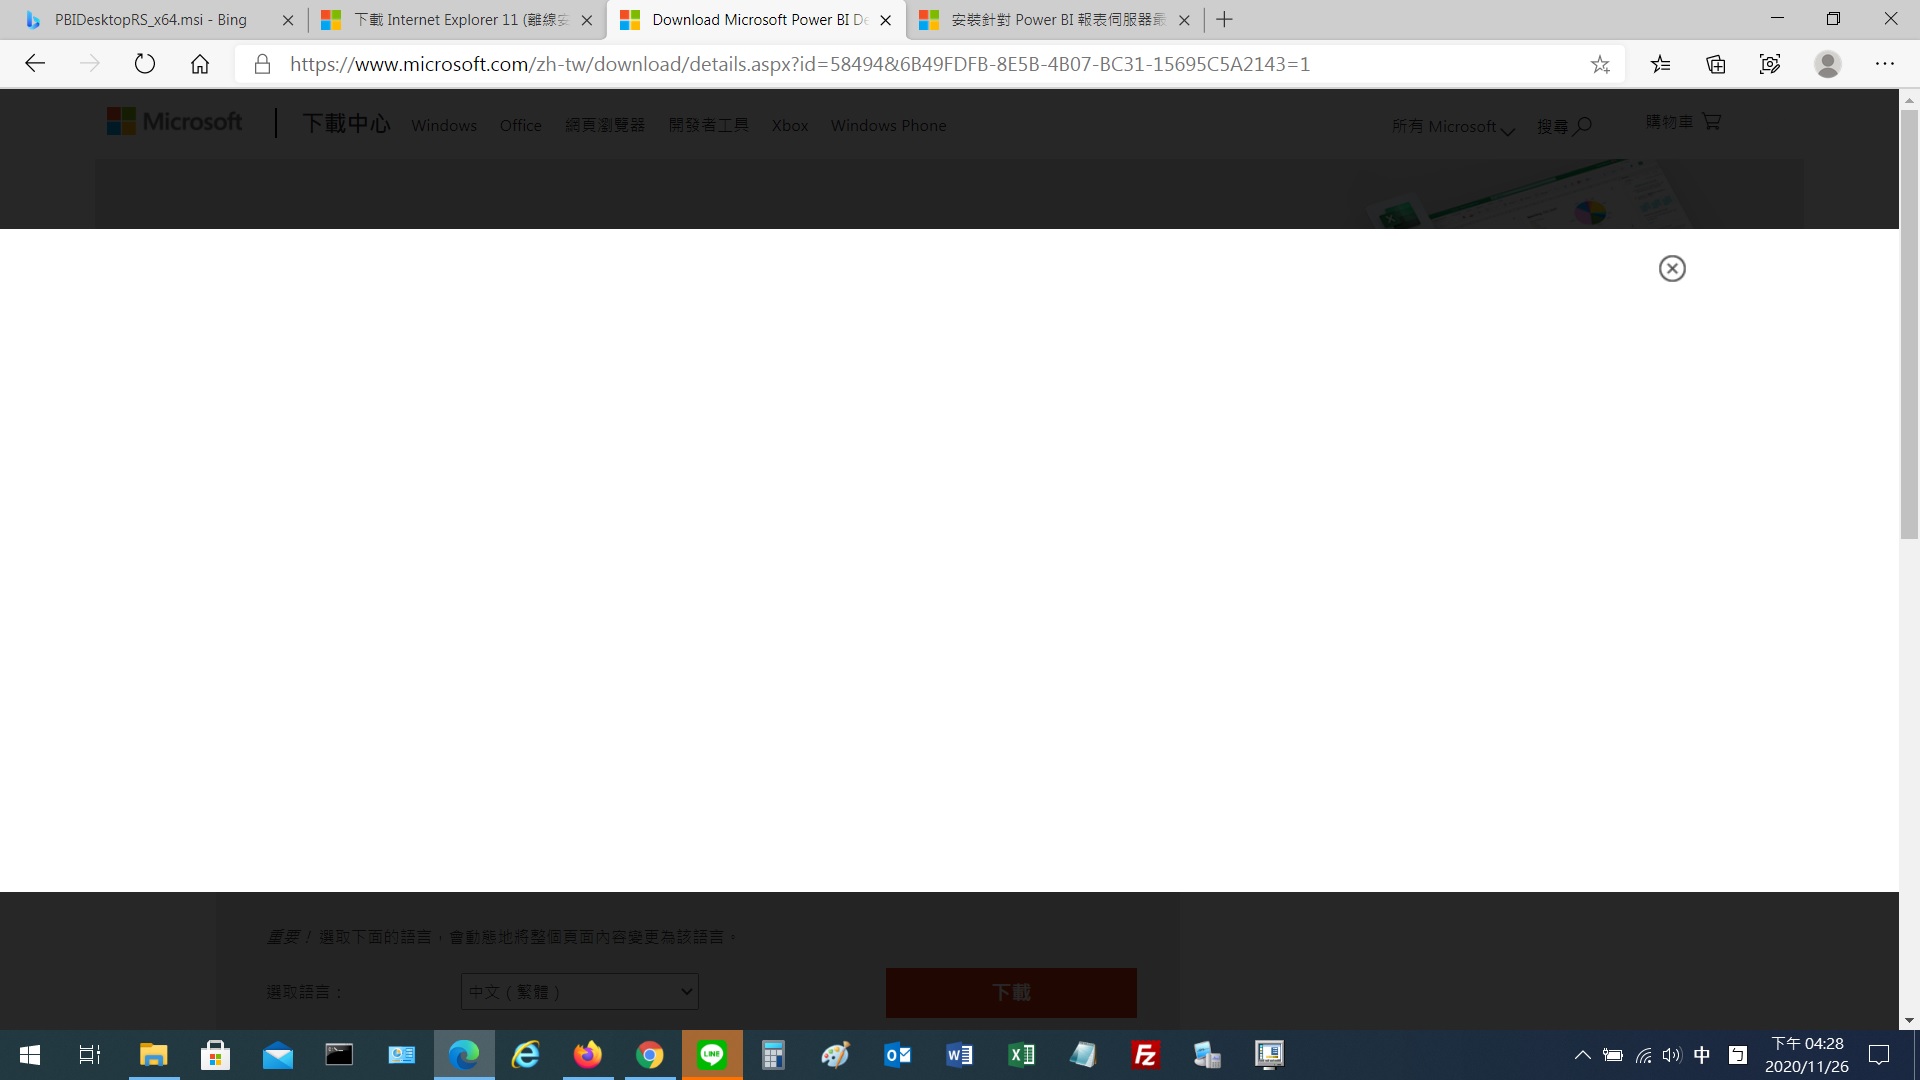View site lock information
1920x1080 pixels.
click(x=262, y=64)
